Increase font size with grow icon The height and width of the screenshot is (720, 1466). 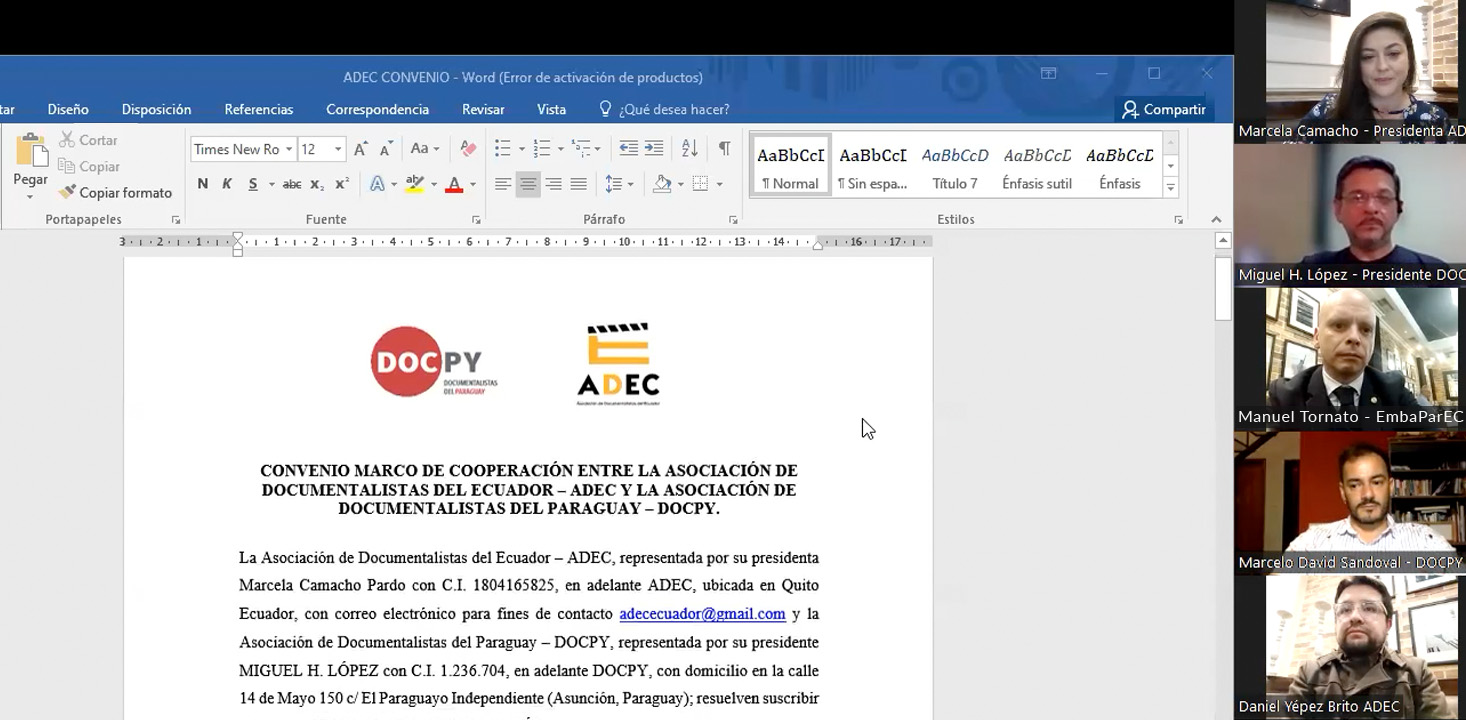[x=361, y=149]
